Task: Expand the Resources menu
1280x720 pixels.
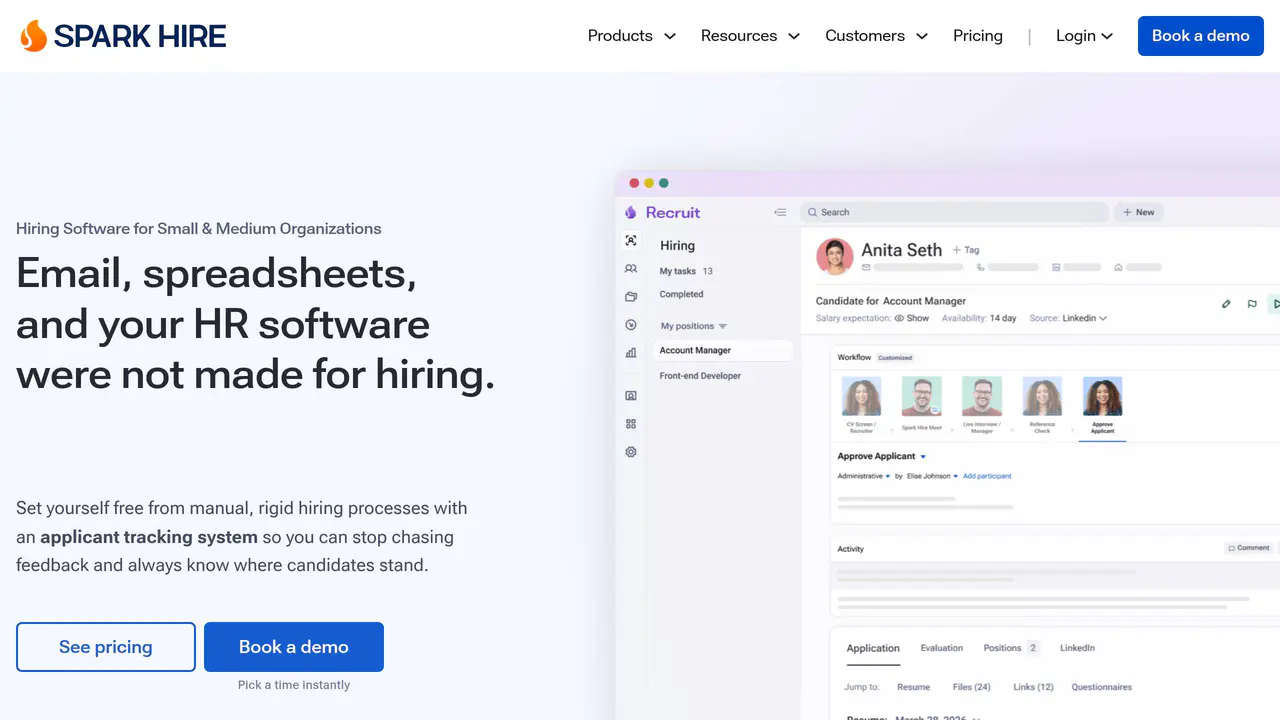Action: tap(750, 36)
